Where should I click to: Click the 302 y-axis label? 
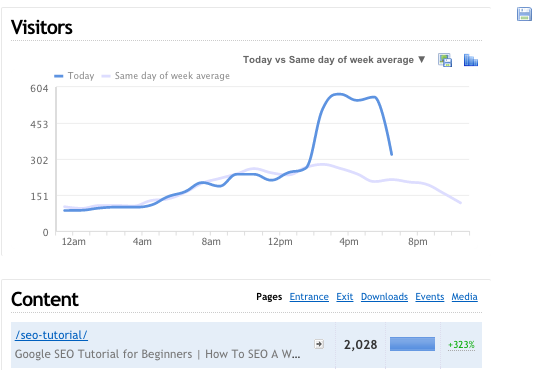pyautogui.click(x=39, y=161)
